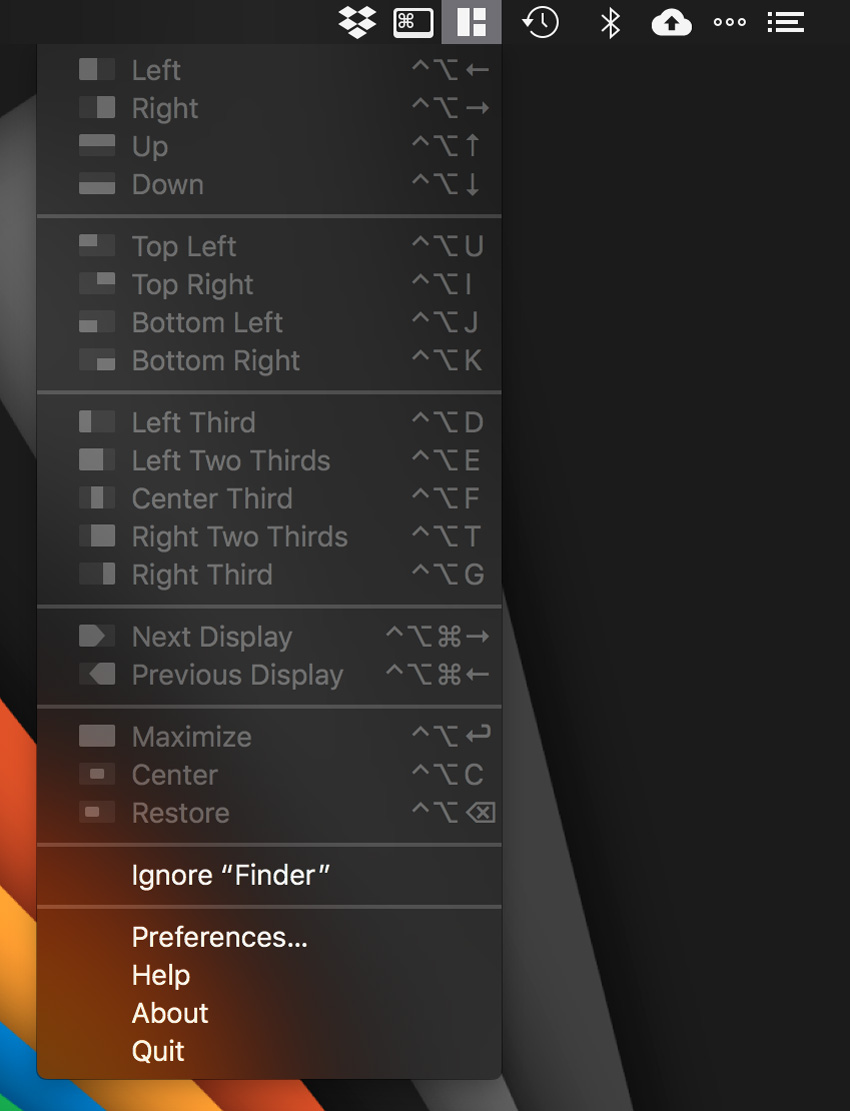Click the Time Machine clock icon
This screenshot has width=850, height=1111.
[x=540, y=22]
